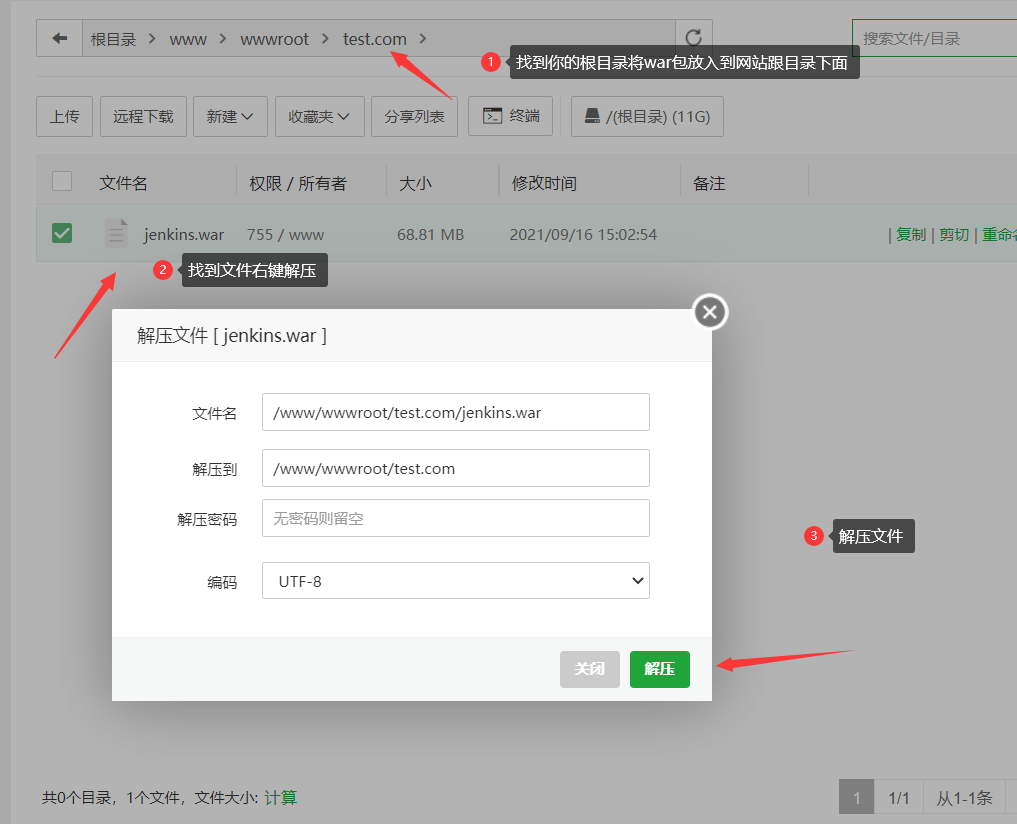Click the refresh directory icon
Viewport: 1017px width, 824px height.
pyautogui.click(x=693, y=38)
